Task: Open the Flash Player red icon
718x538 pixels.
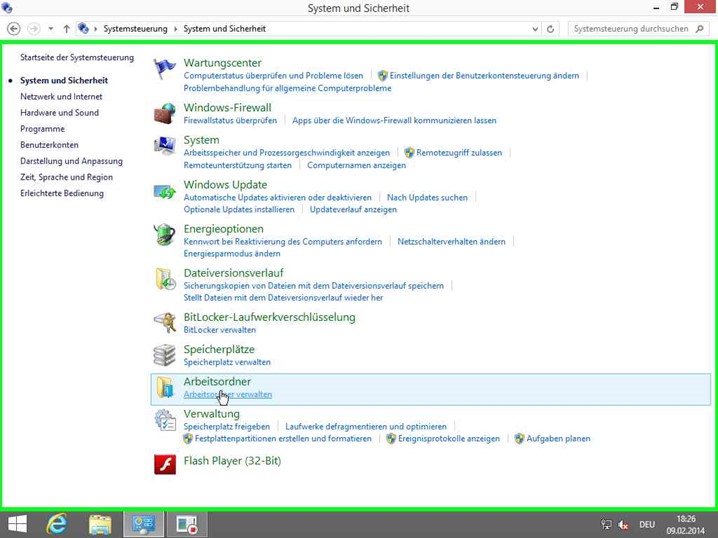Action: click(x=165, y=464)
